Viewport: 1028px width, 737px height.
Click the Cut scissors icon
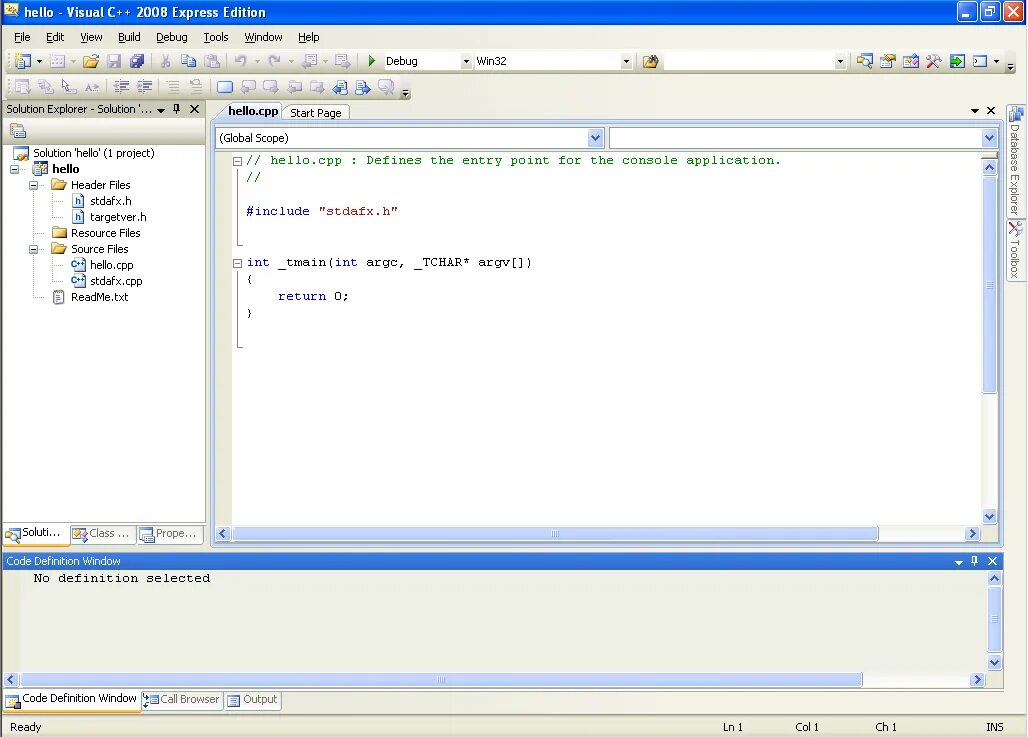click(165, 61)
